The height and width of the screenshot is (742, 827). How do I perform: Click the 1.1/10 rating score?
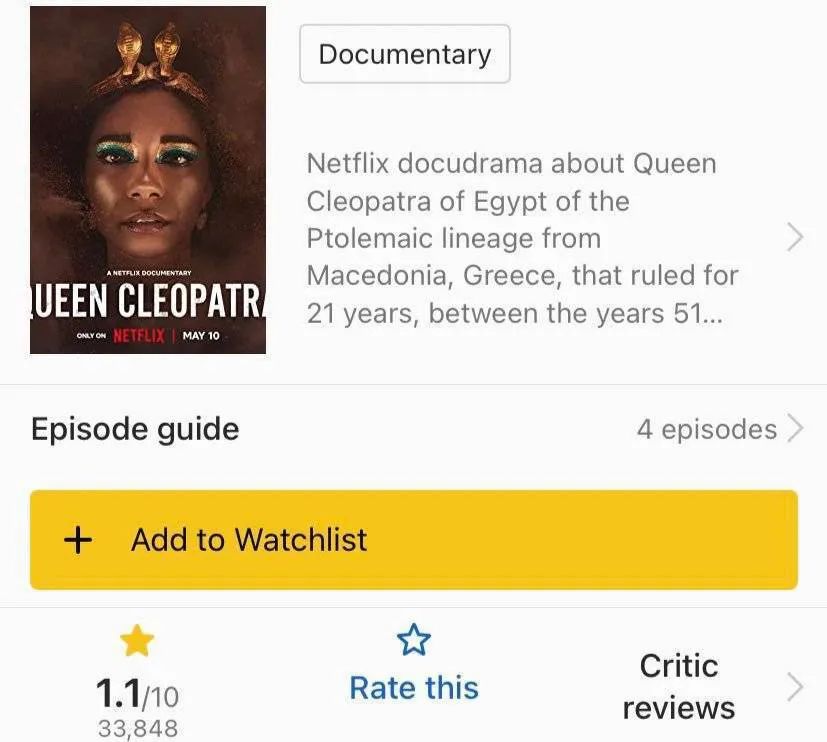[x=137, y=694]
